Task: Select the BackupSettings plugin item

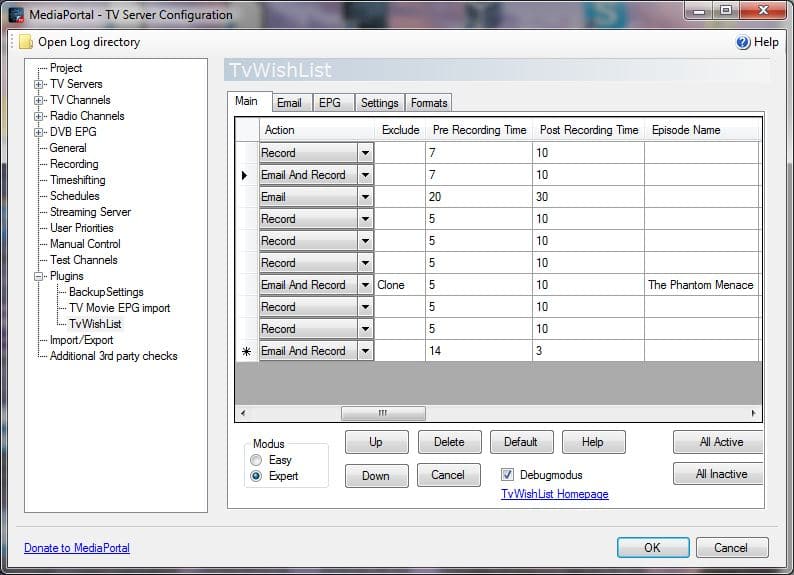Action: point(106,292)
